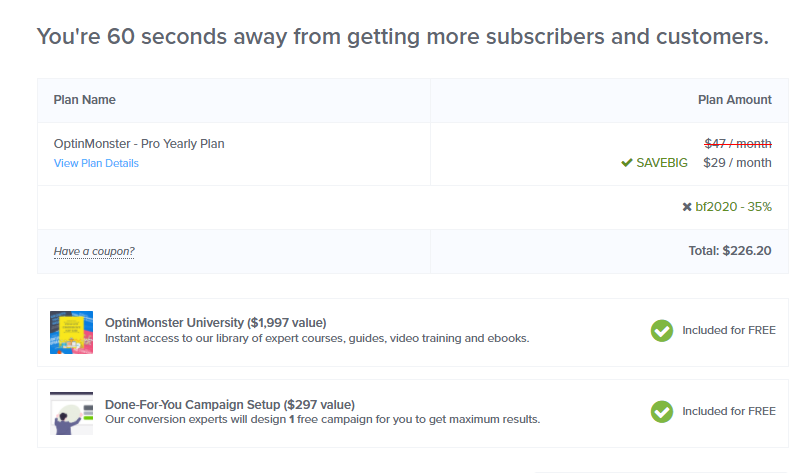Click the 'Have a coupon?' link
This screenshot has height=473, width=804.
coord(94,251)
